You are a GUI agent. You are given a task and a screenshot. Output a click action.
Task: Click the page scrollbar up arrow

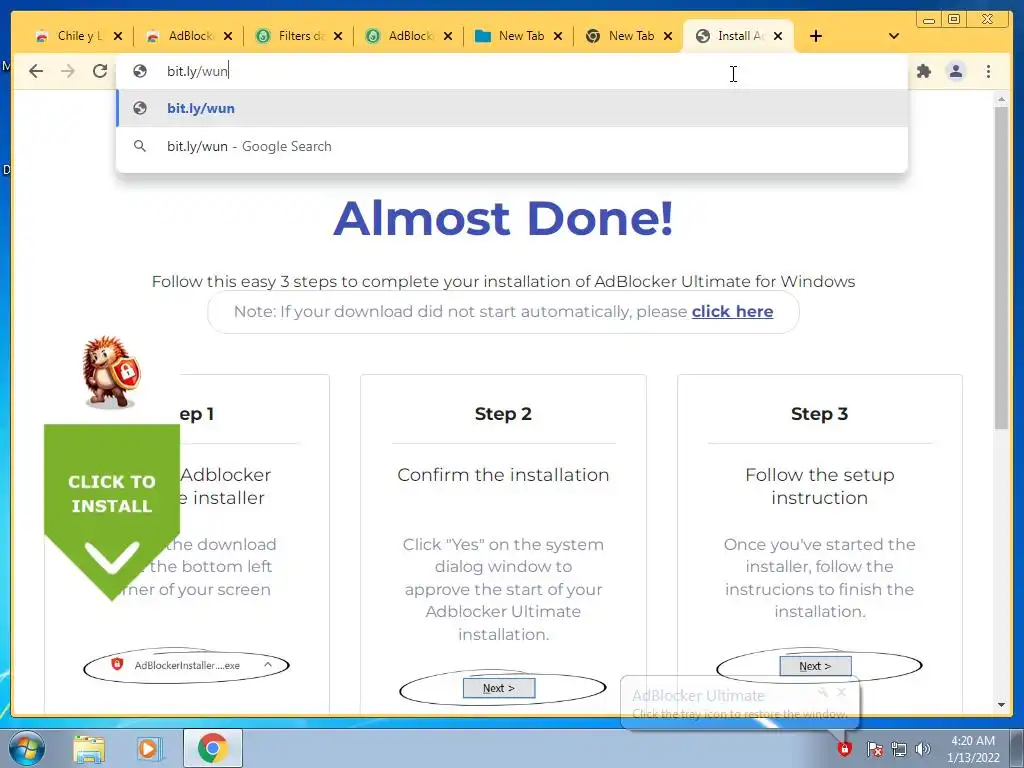point(1001,100)
